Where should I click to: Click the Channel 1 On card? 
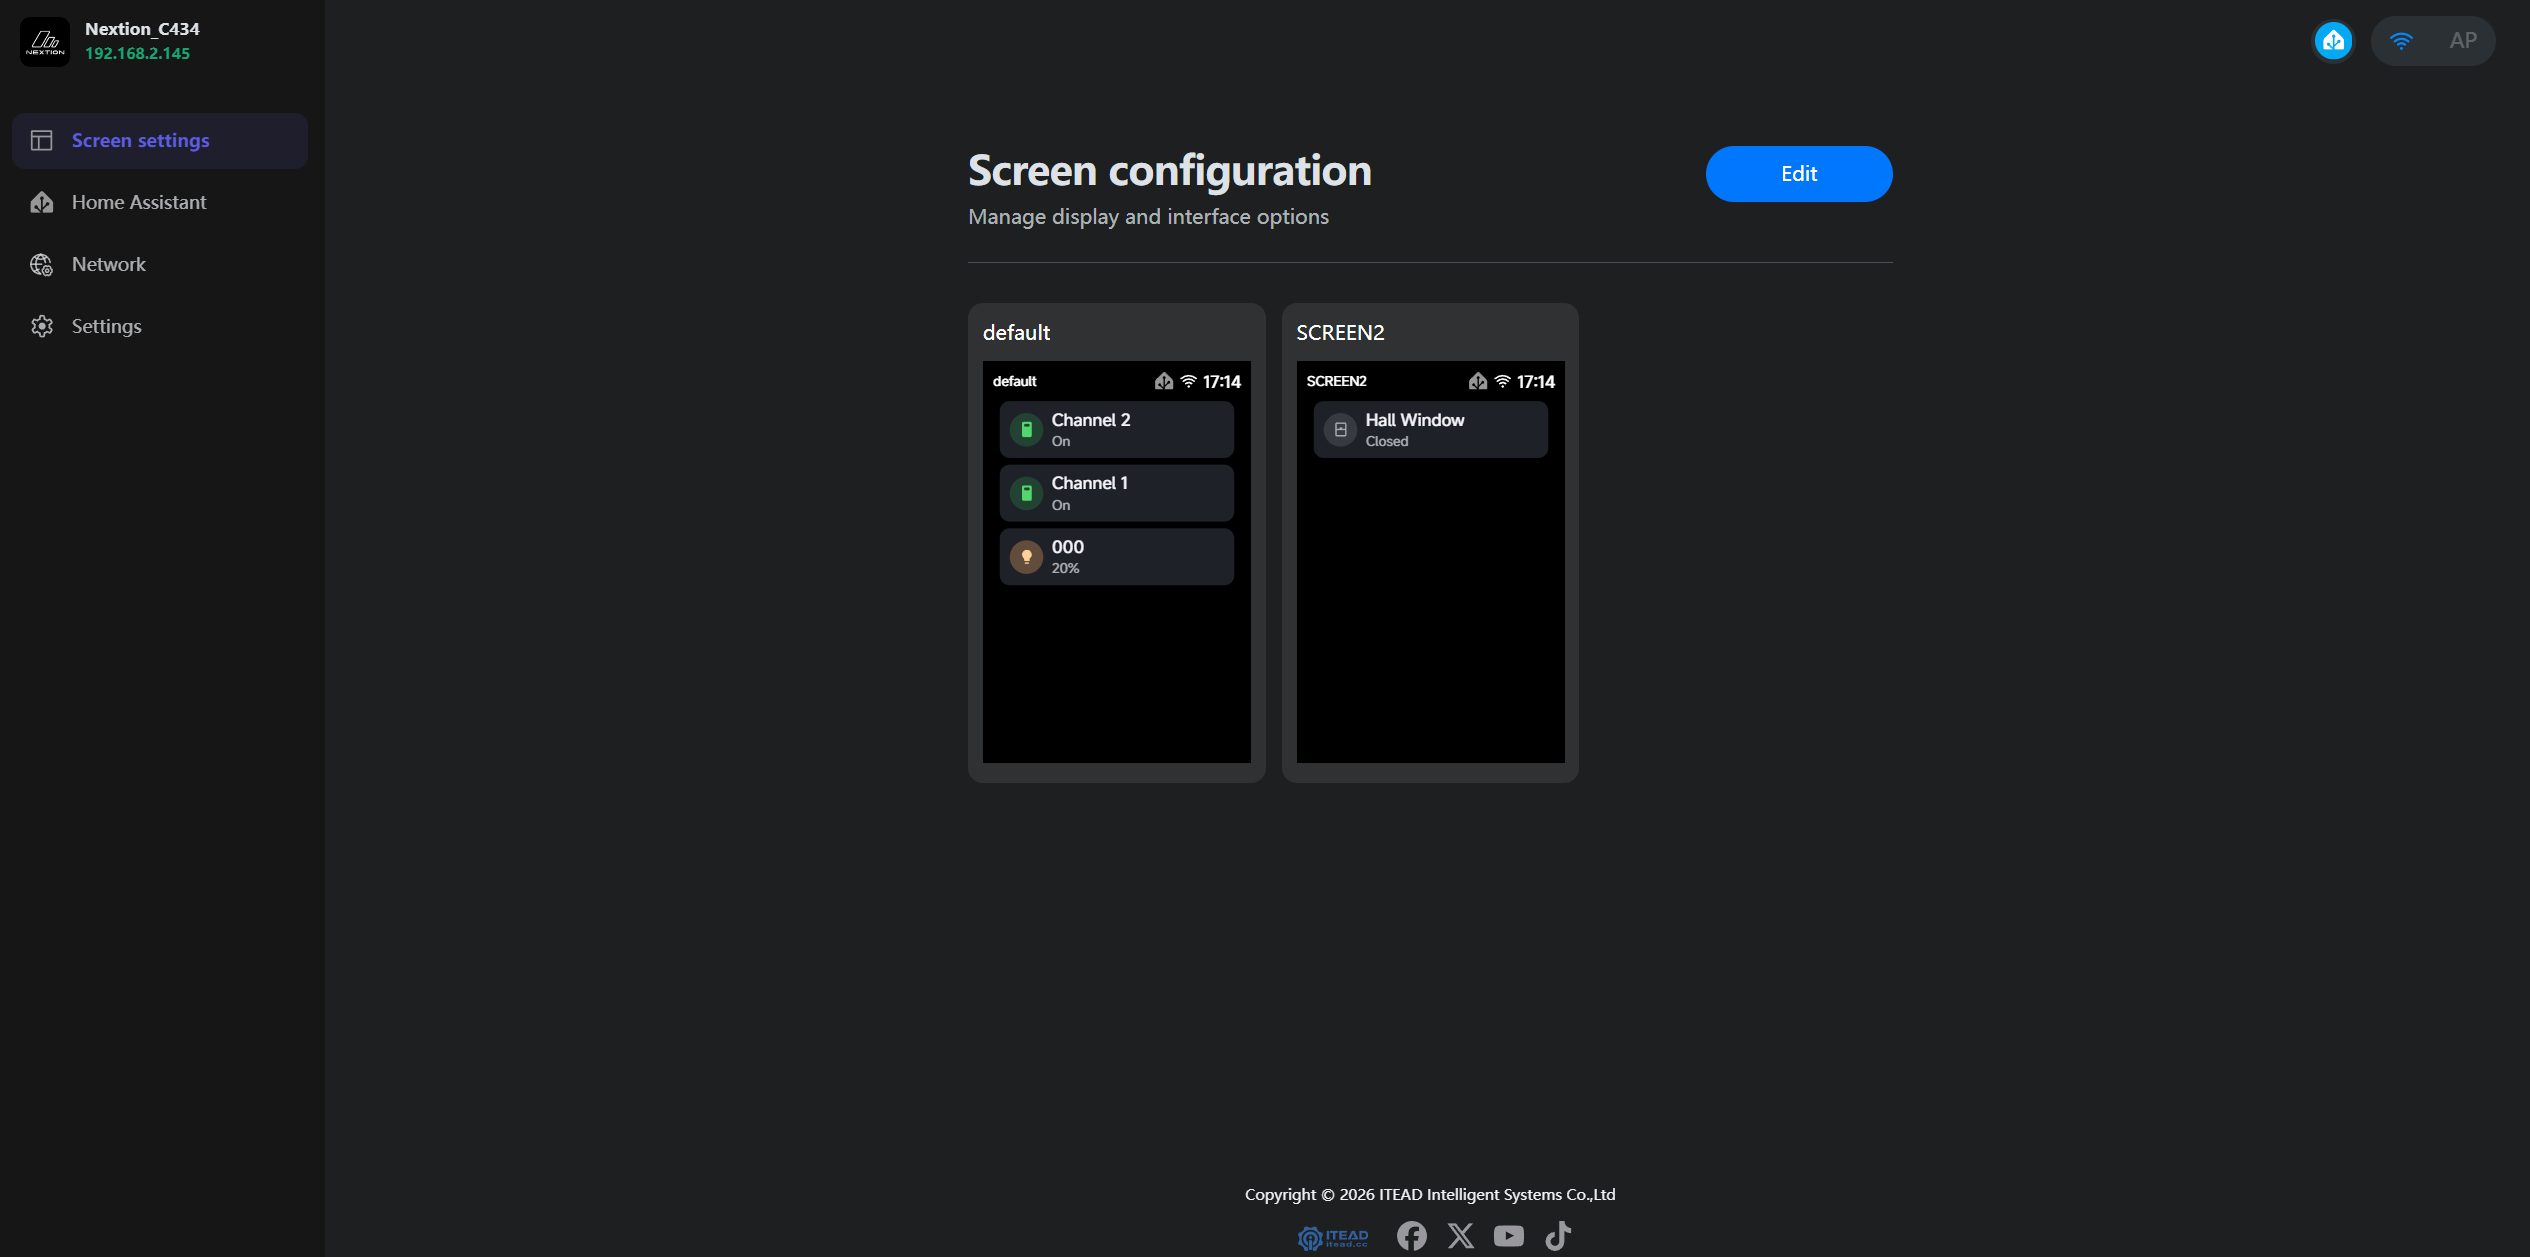tap(1116, 493)
